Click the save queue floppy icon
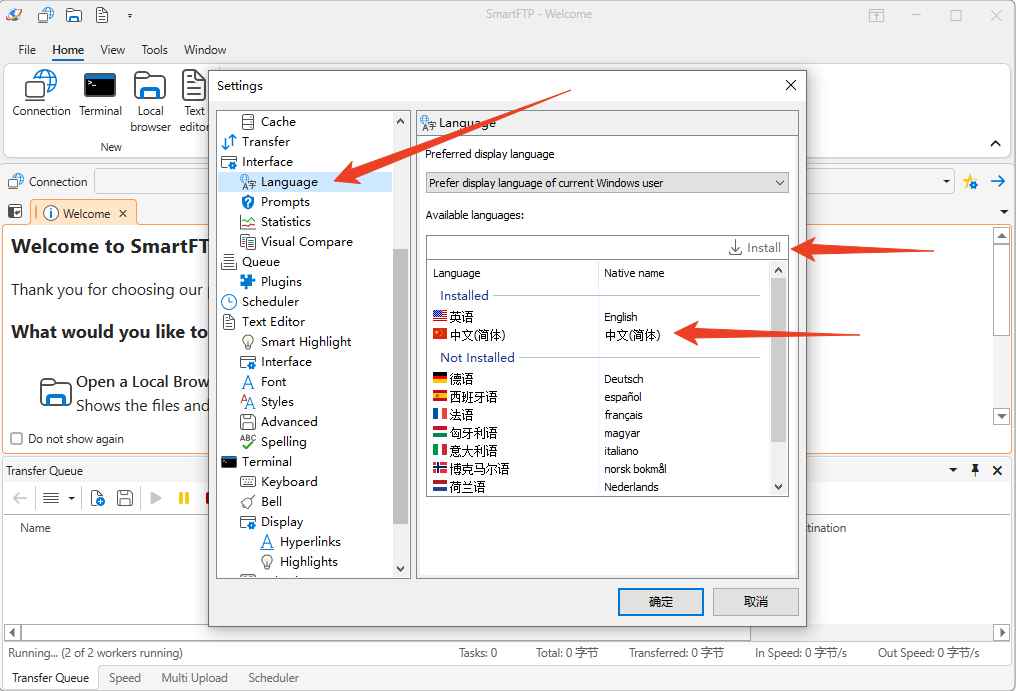Screen dimensions: 1016x691 [x=125, y=498]
